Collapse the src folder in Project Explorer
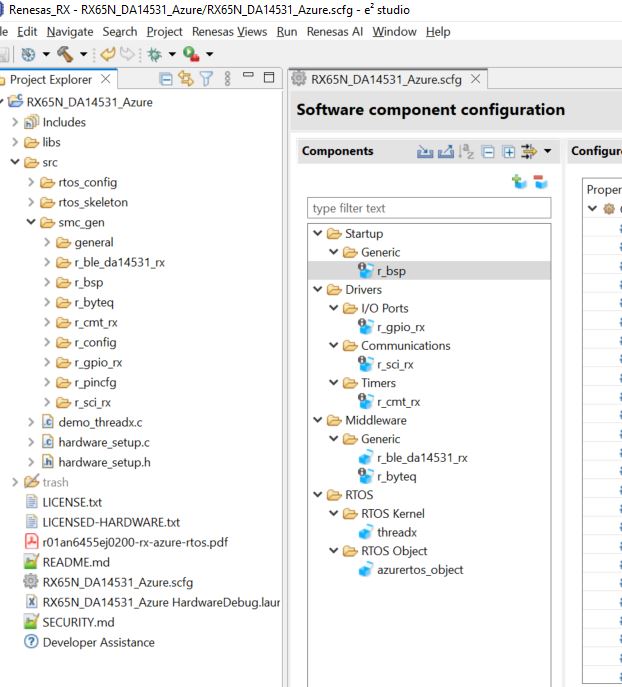622x687 pixels. (x=15, y=162)
